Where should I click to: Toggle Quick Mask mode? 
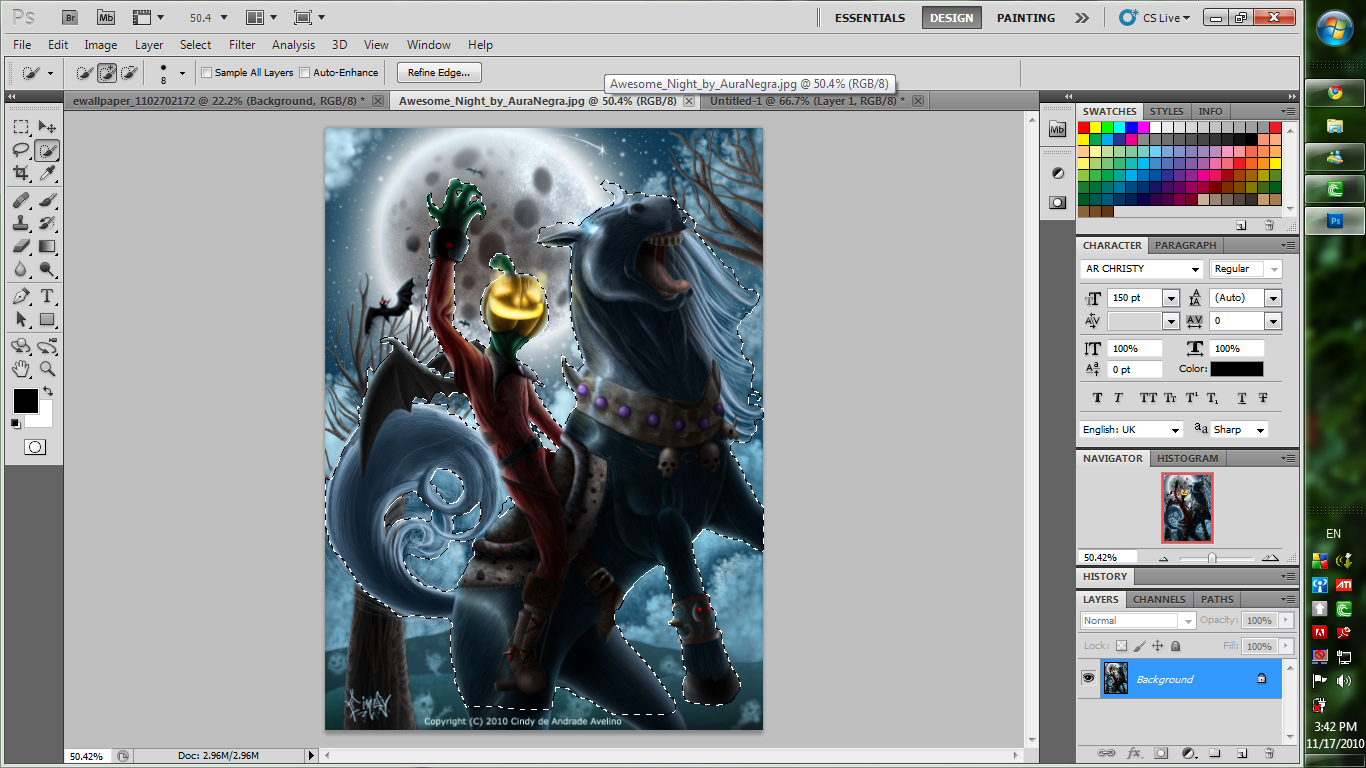click(35, 447)
